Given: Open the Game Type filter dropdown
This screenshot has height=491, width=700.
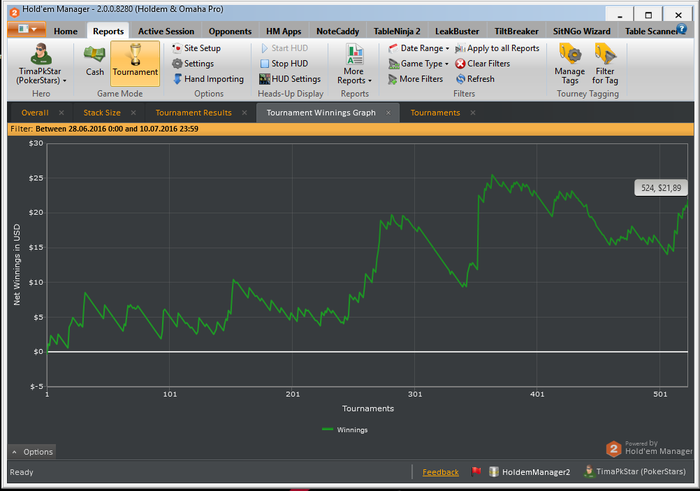Looking at the screenshot, I should 418,64.
